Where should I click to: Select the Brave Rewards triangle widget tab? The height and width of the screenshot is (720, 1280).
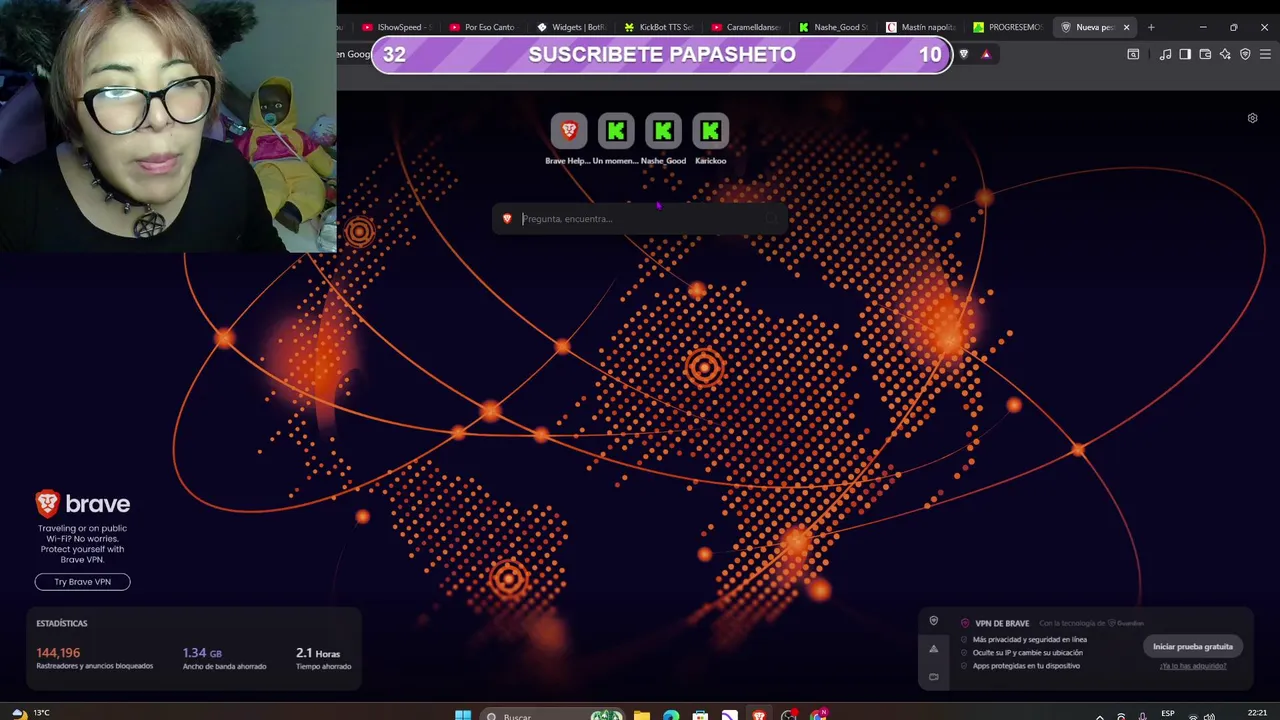point(933,649)
